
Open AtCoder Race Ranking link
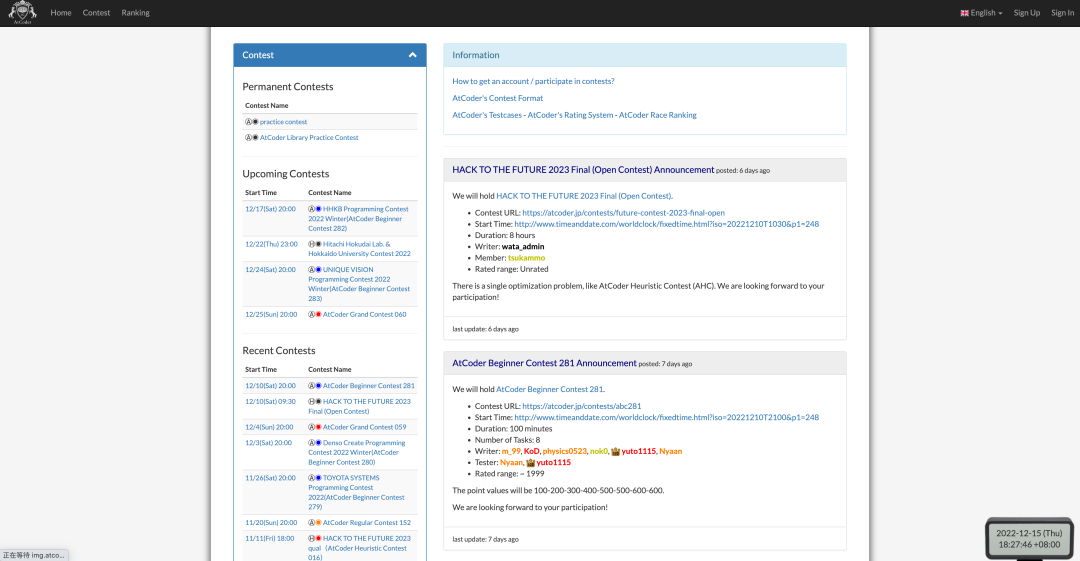coord(658,115)
